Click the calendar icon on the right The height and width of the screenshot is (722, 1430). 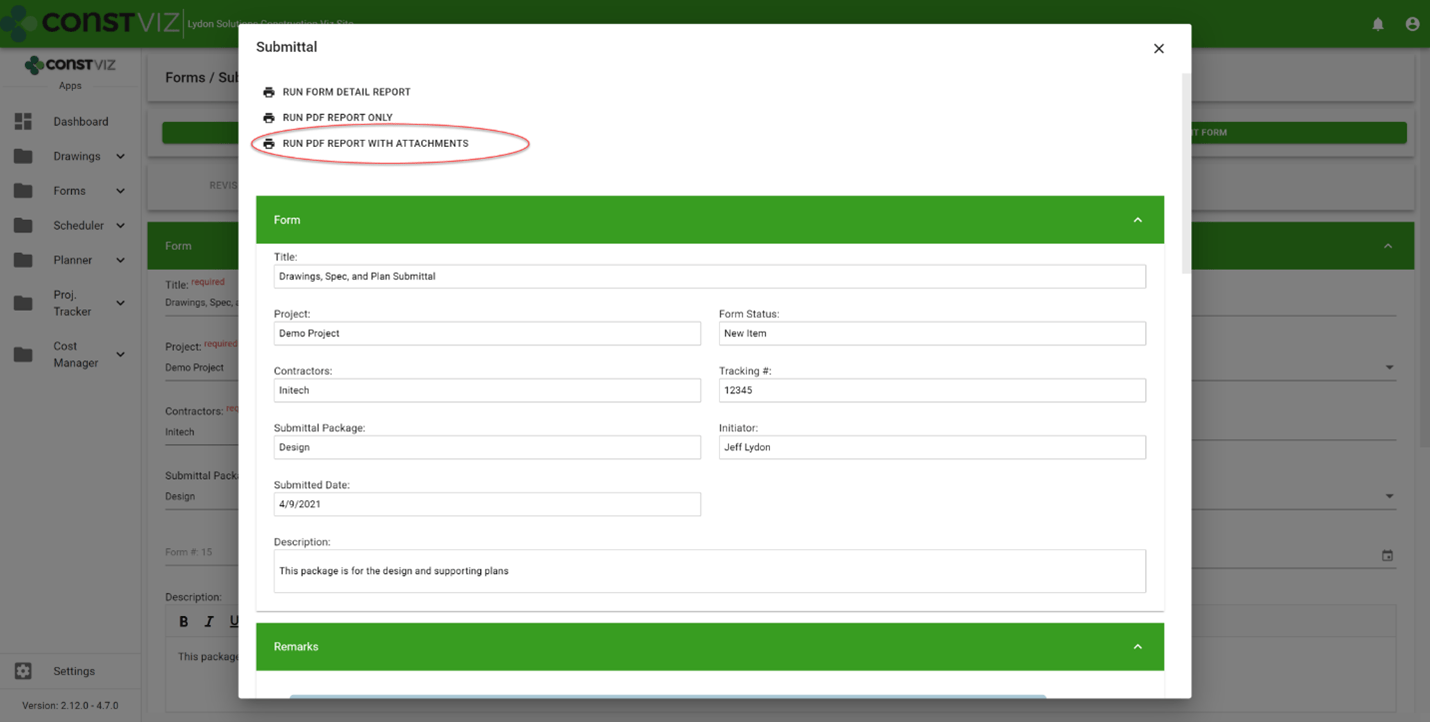(1387, 555)
